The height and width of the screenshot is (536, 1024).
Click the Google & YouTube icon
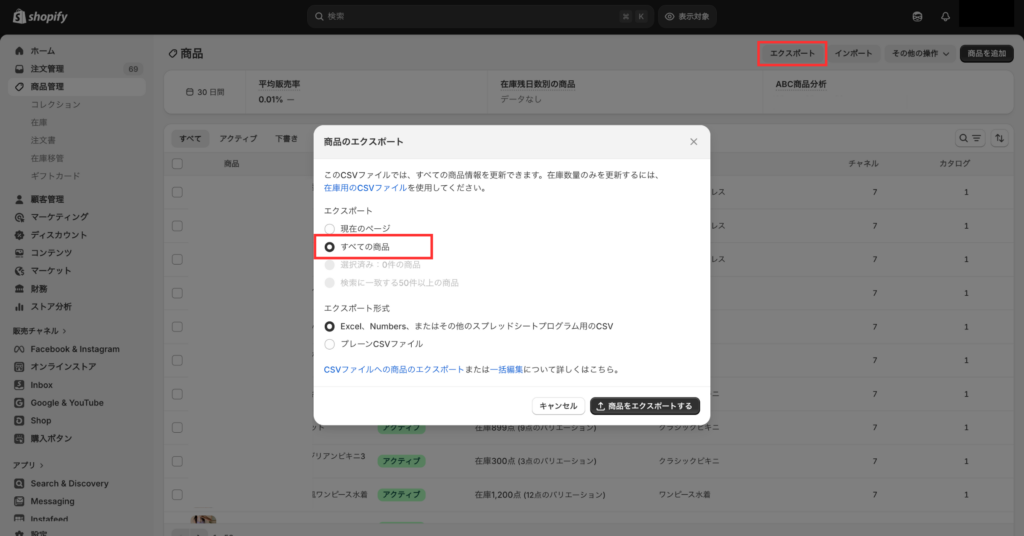[x=19, y=403]
